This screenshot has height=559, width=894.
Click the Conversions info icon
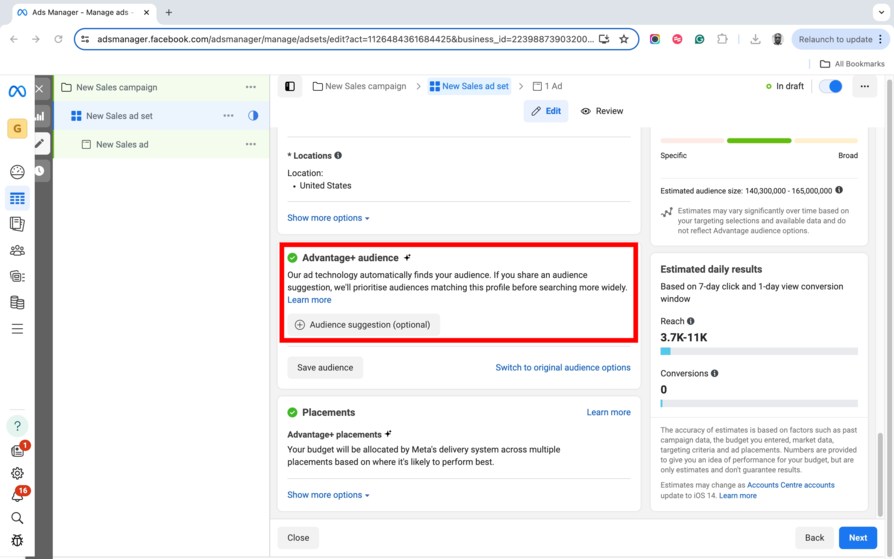click(x=714, y=373)
